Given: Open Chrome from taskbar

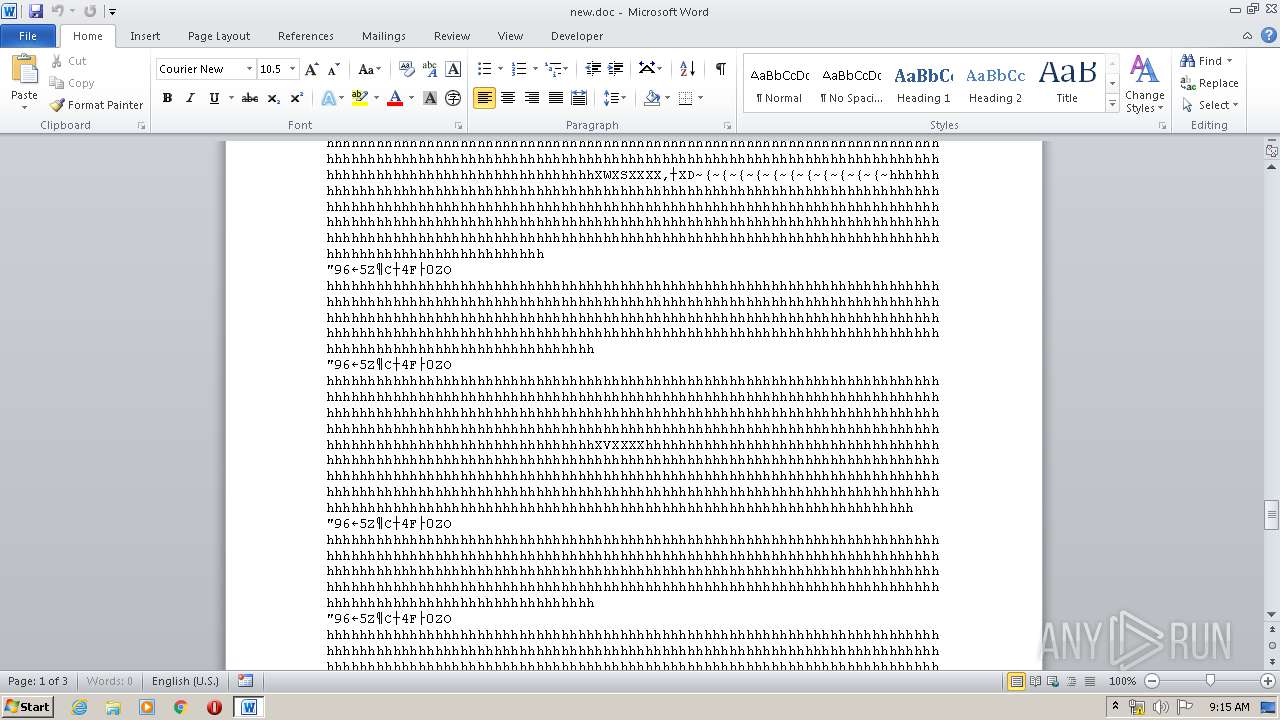Looking at the screenshot, I should pos(181,707).
